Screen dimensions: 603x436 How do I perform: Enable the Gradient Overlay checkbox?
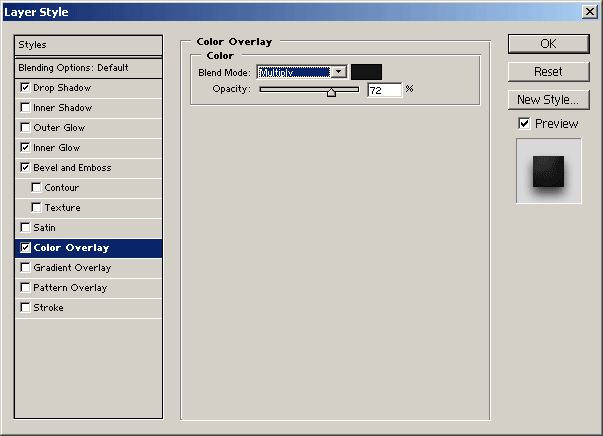(x=25, y=268)
